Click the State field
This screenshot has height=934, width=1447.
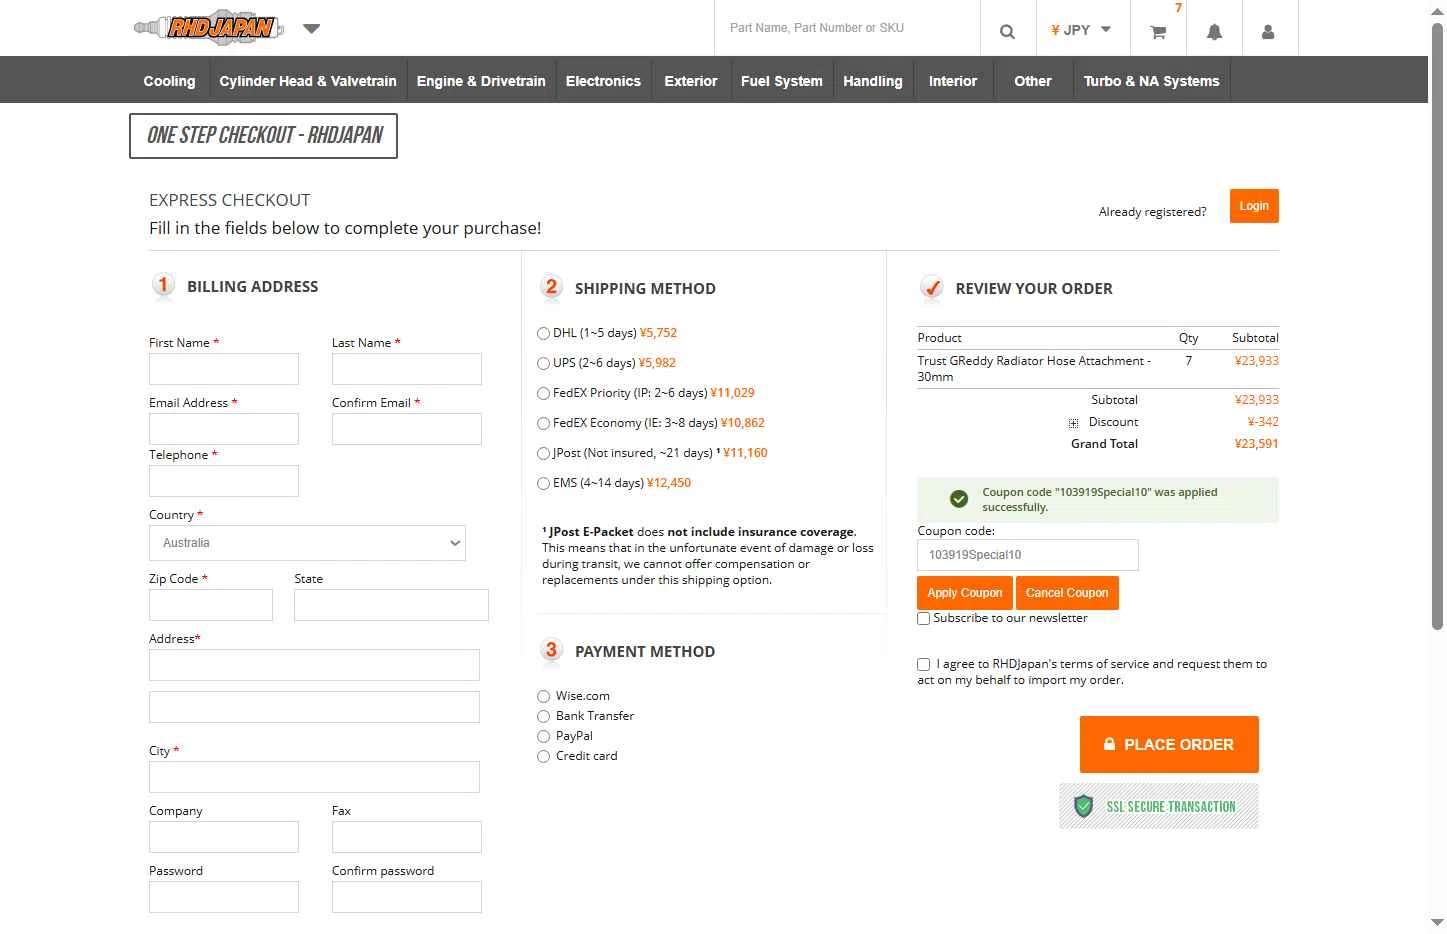click(391, 605)
